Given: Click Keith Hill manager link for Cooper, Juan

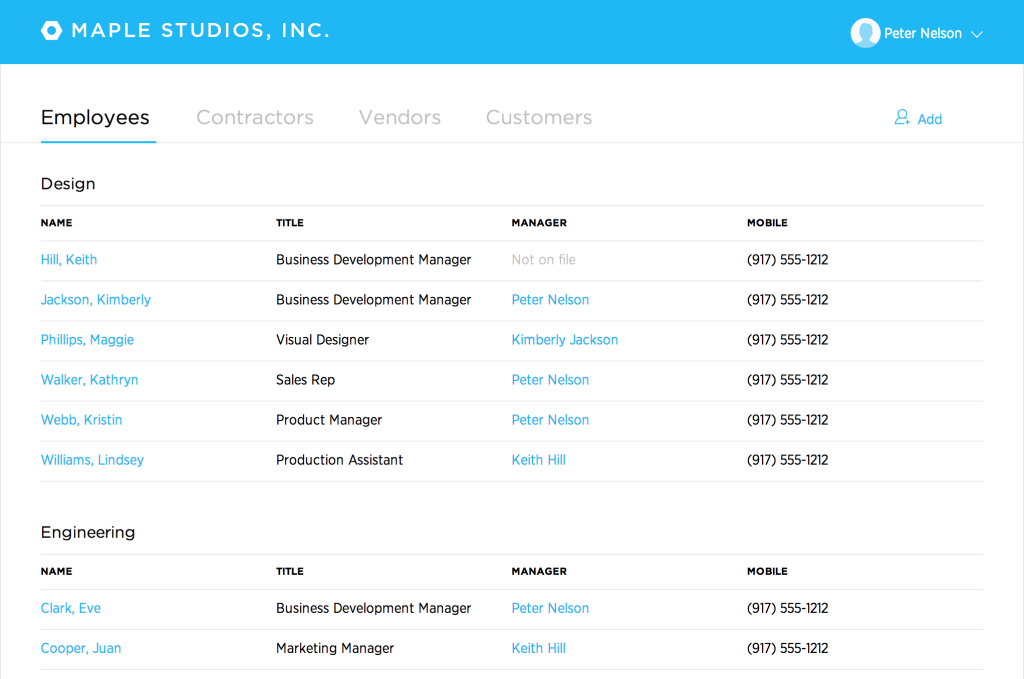Looking at the screenshot, I should 538,647.
